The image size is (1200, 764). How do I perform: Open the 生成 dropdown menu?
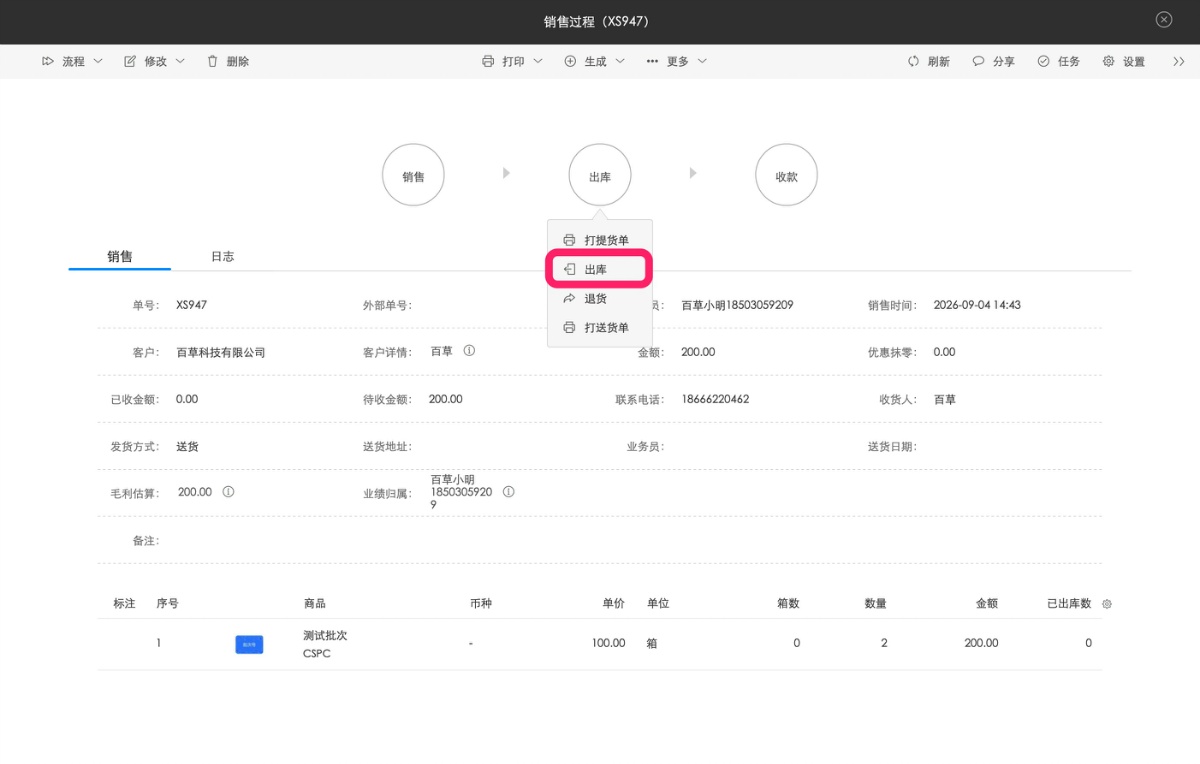tap(595, 61)
